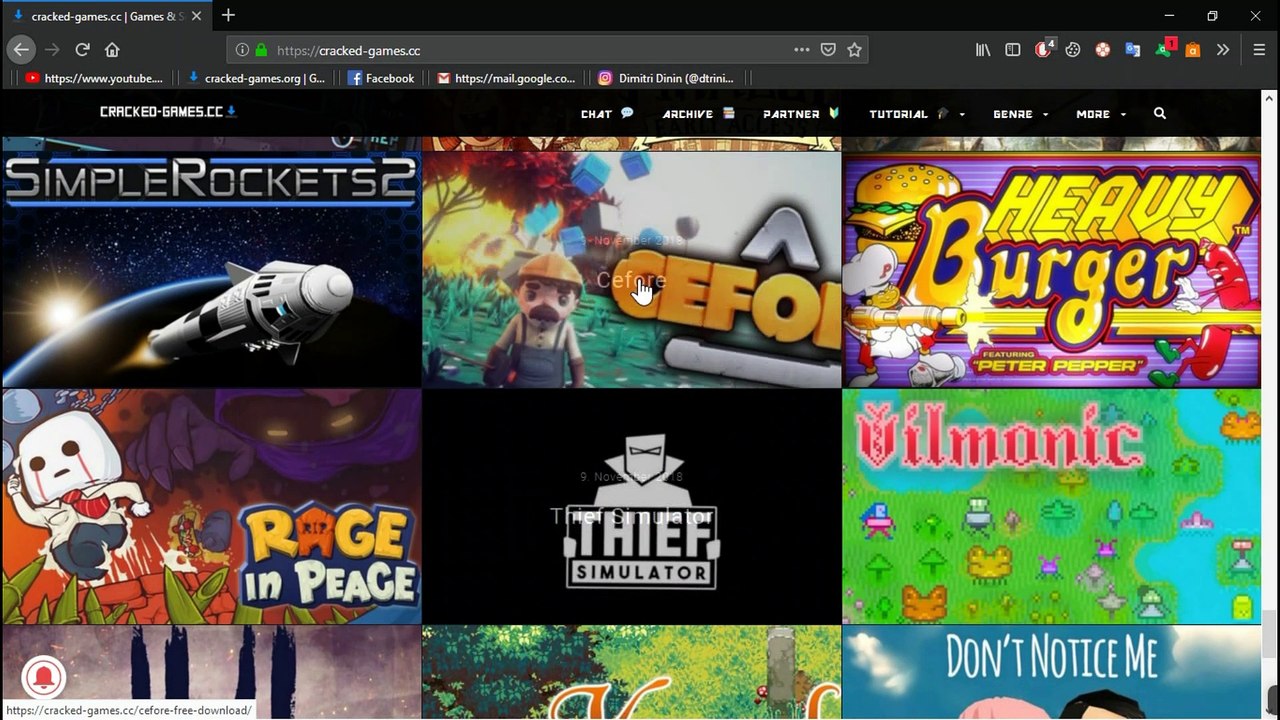Reload the current page
The width and height of the screenshot is (1280, 720).
click(82, 49)
